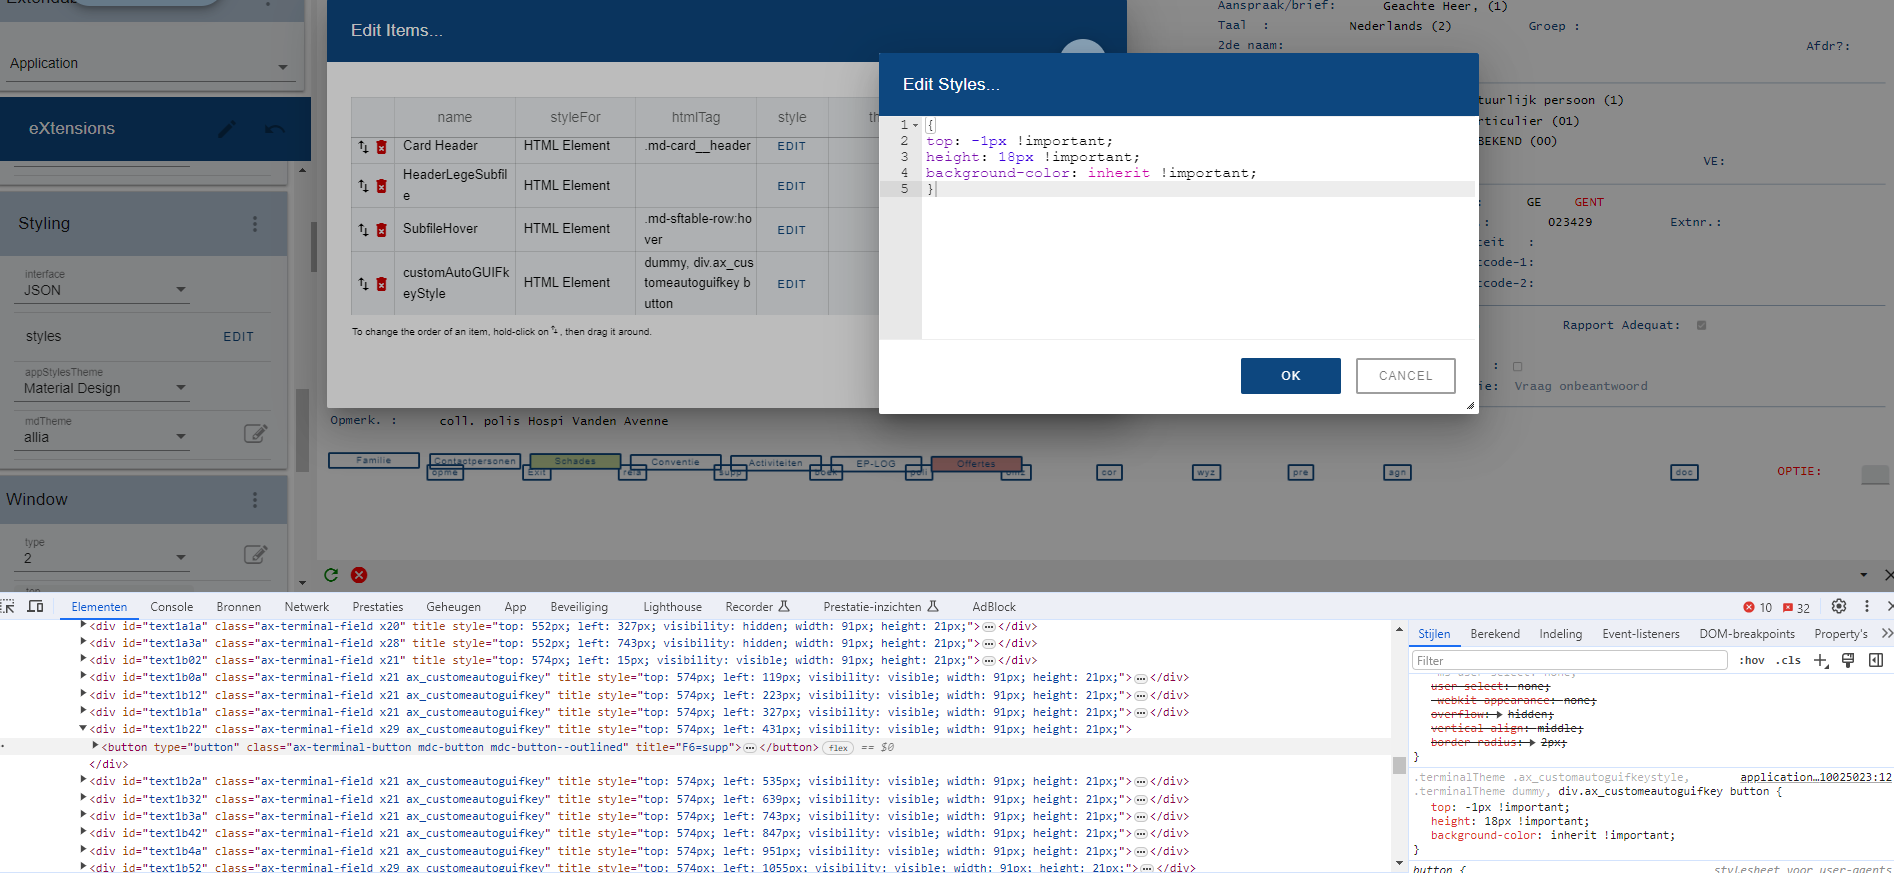Toggle the device toolbar icon in DevTools
1894x873 pixels.
35,606
